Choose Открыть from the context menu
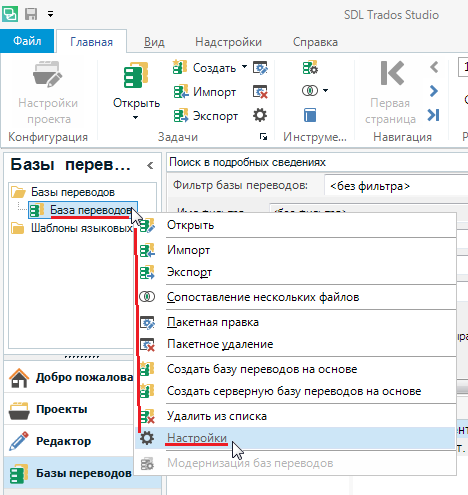Image resolution: width=468 pixels, height=495 pixels. click(x=295, y=225)
